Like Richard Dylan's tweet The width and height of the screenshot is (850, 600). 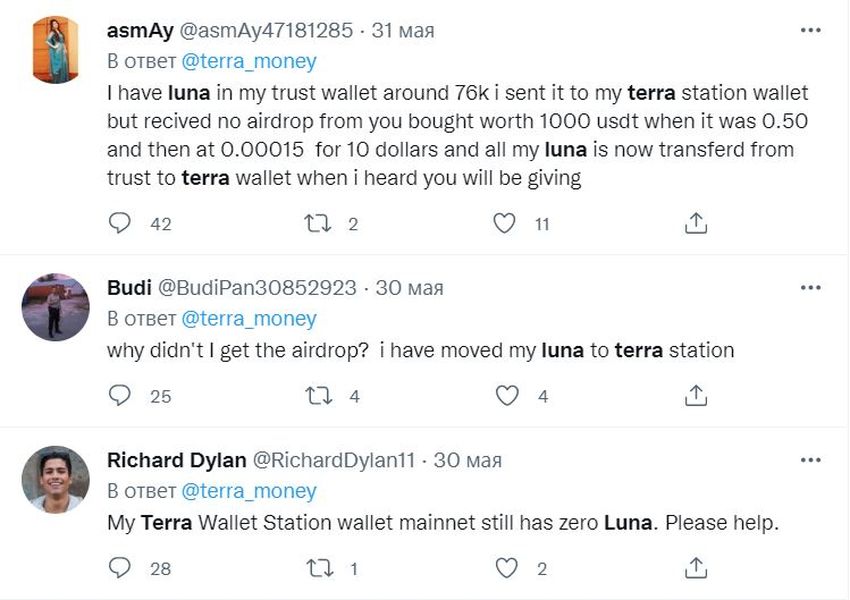tap(508, 568)
